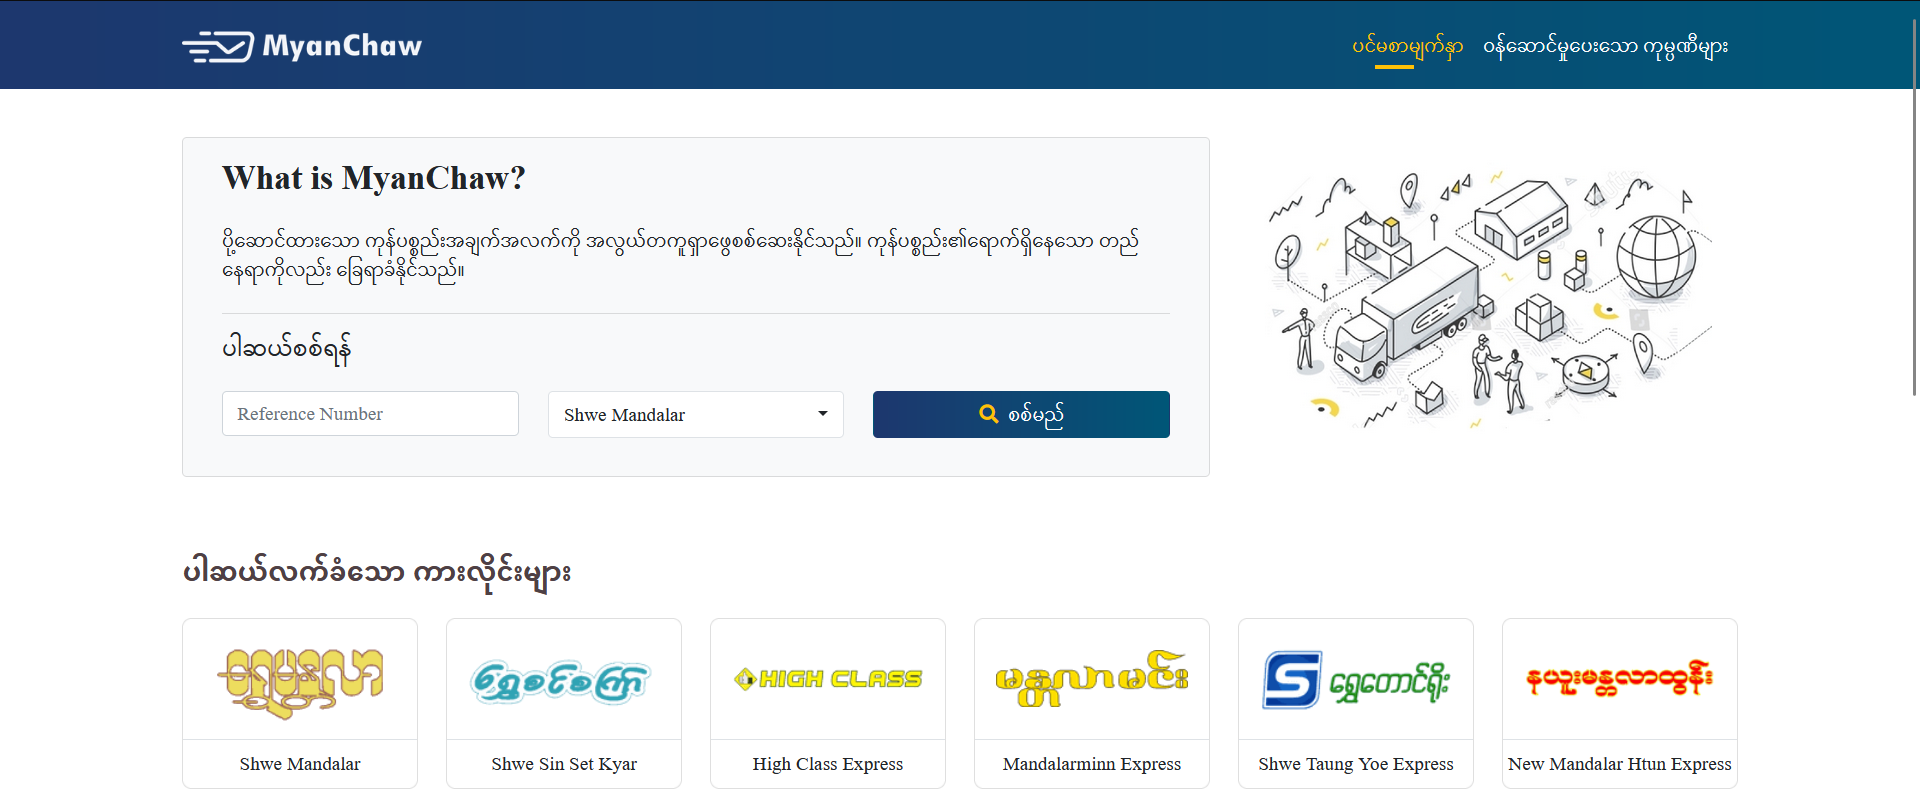
Task: Focus the Reference Number input field
Action: coord(370,414)
